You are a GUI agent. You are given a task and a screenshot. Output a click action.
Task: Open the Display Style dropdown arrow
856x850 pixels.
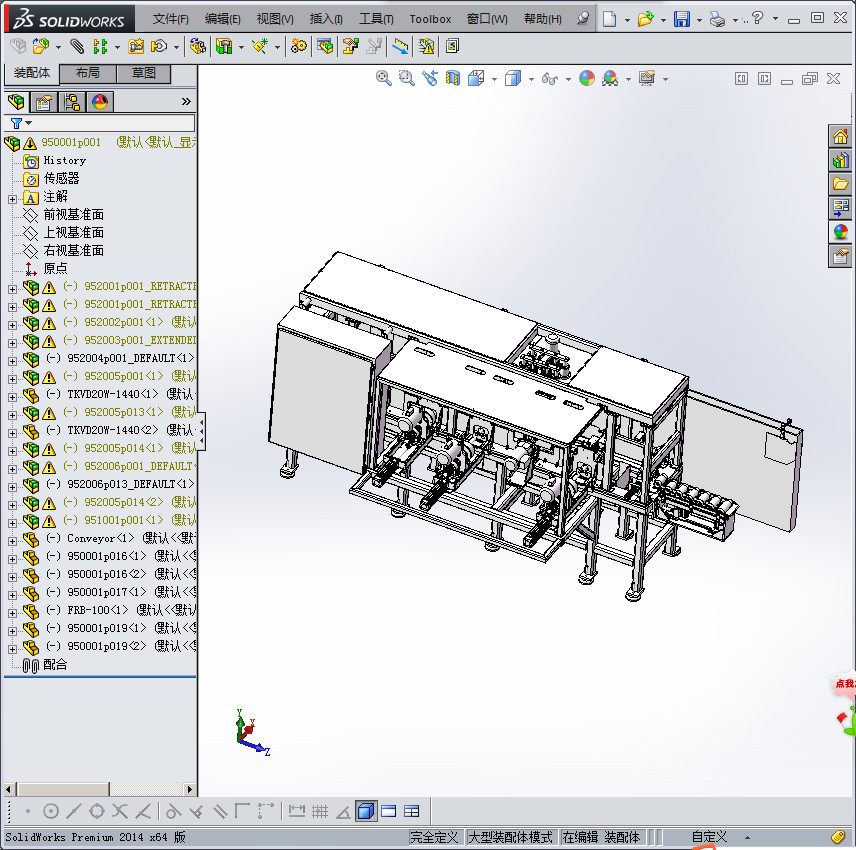pyautogui.click(x=530, y=79)
